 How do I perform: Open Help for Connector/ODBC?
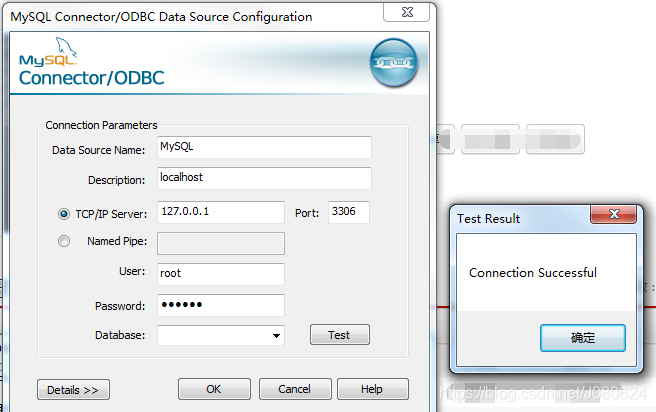372,389
